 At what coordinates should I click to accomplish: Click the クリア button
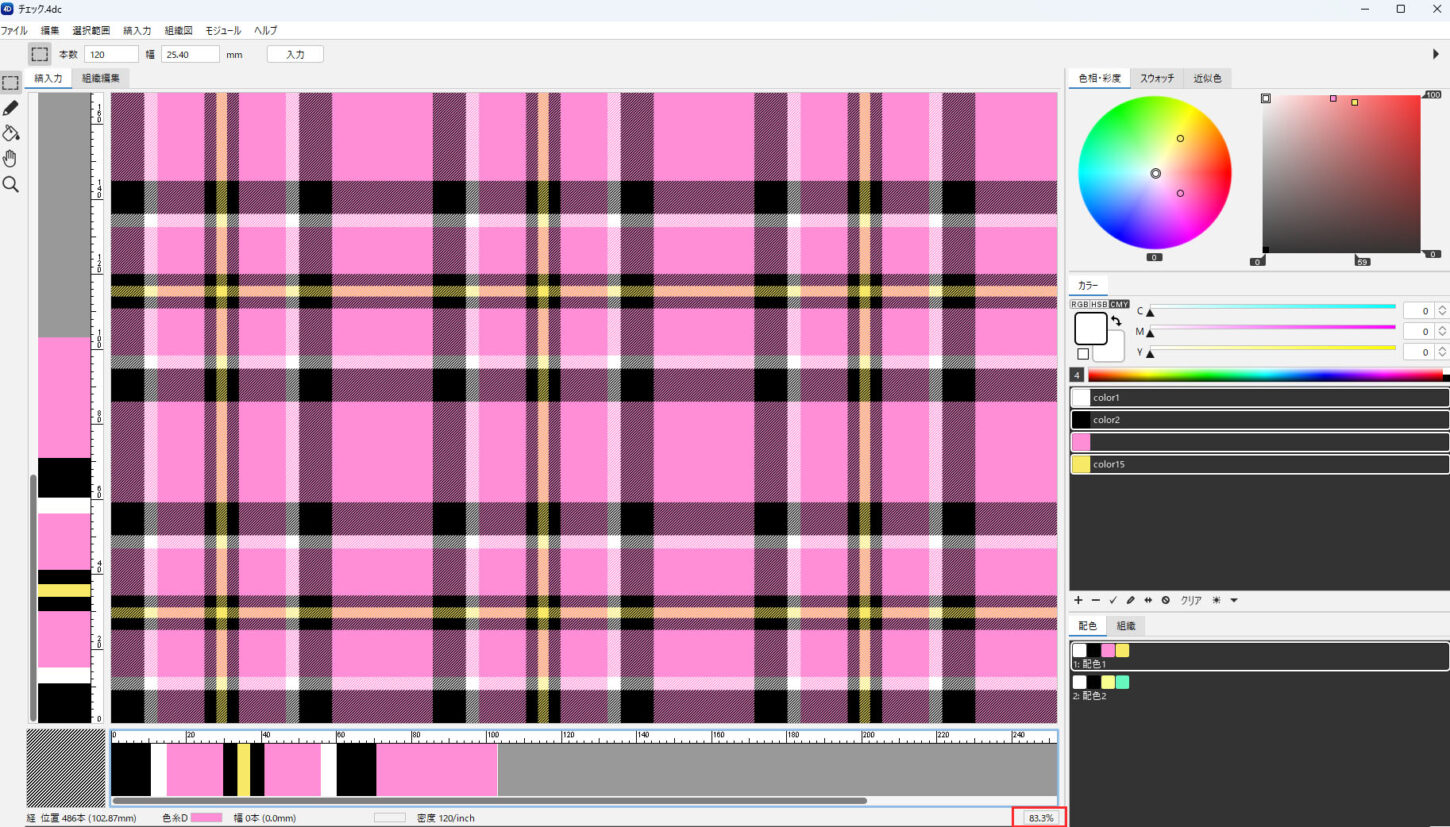tap(1191, 600)
